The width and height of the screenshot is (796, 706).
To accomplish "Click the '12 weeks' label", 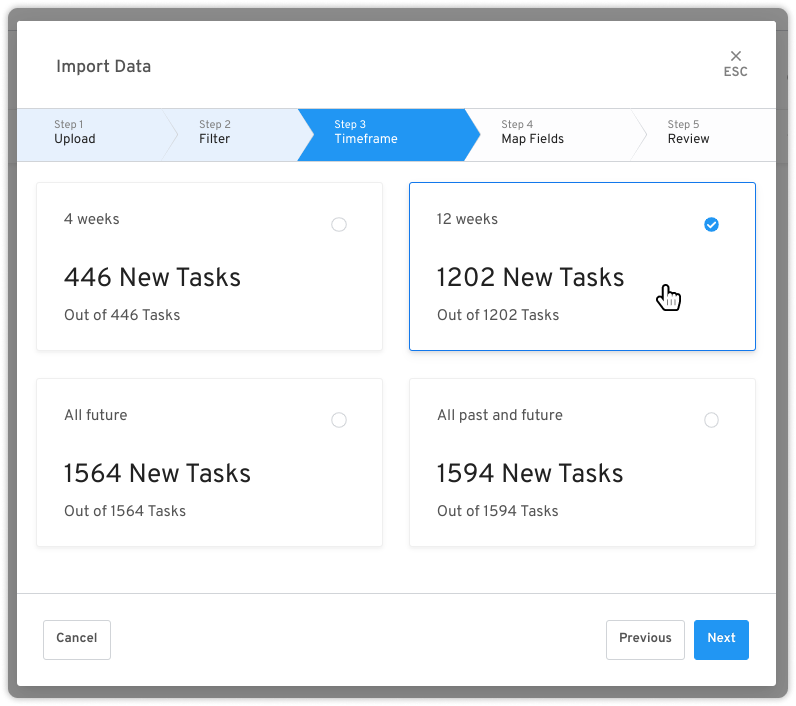I will pyautogui.click(x=467, y=219).
